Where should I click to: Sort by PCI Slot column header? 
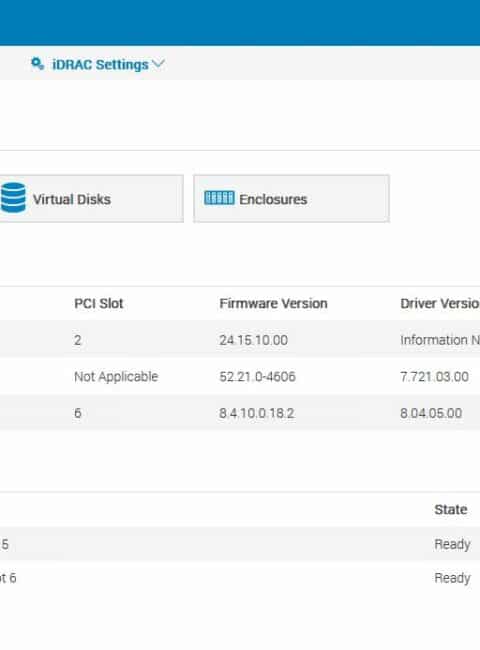click(x=99, y=303)
